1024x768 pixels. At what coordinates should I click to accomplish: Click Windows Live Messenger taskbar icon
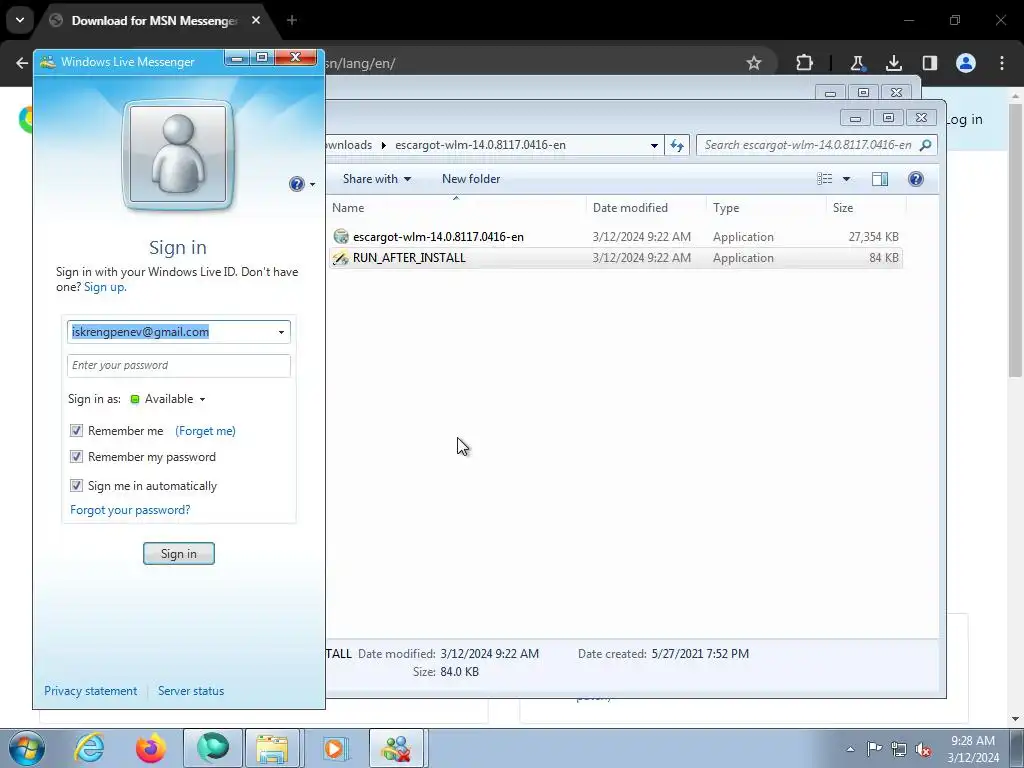click(x=397, y=748)
